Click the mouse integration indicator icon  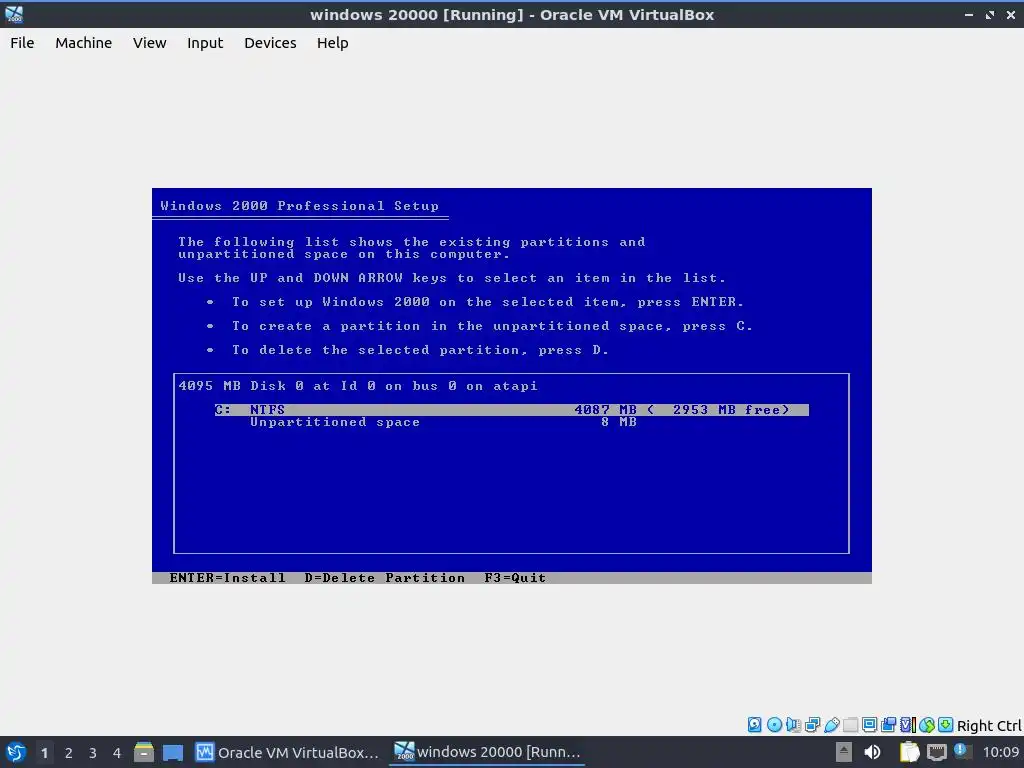click(x=927, y=724)
